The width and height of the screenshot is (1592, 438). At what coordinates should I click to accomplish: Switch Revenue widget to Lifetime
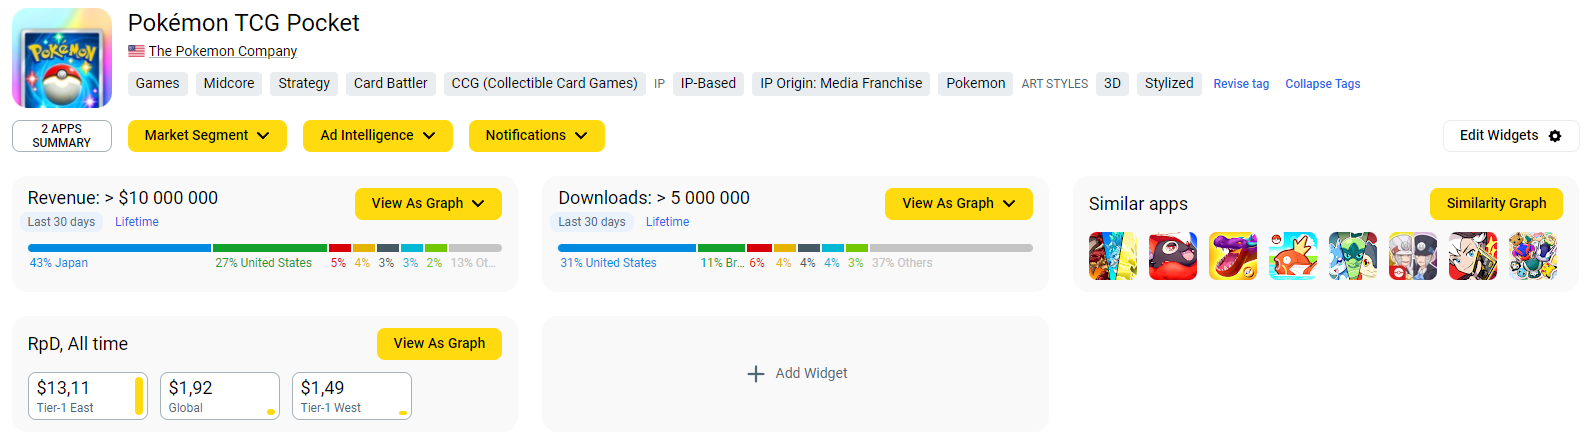click(x=137, y=222)
